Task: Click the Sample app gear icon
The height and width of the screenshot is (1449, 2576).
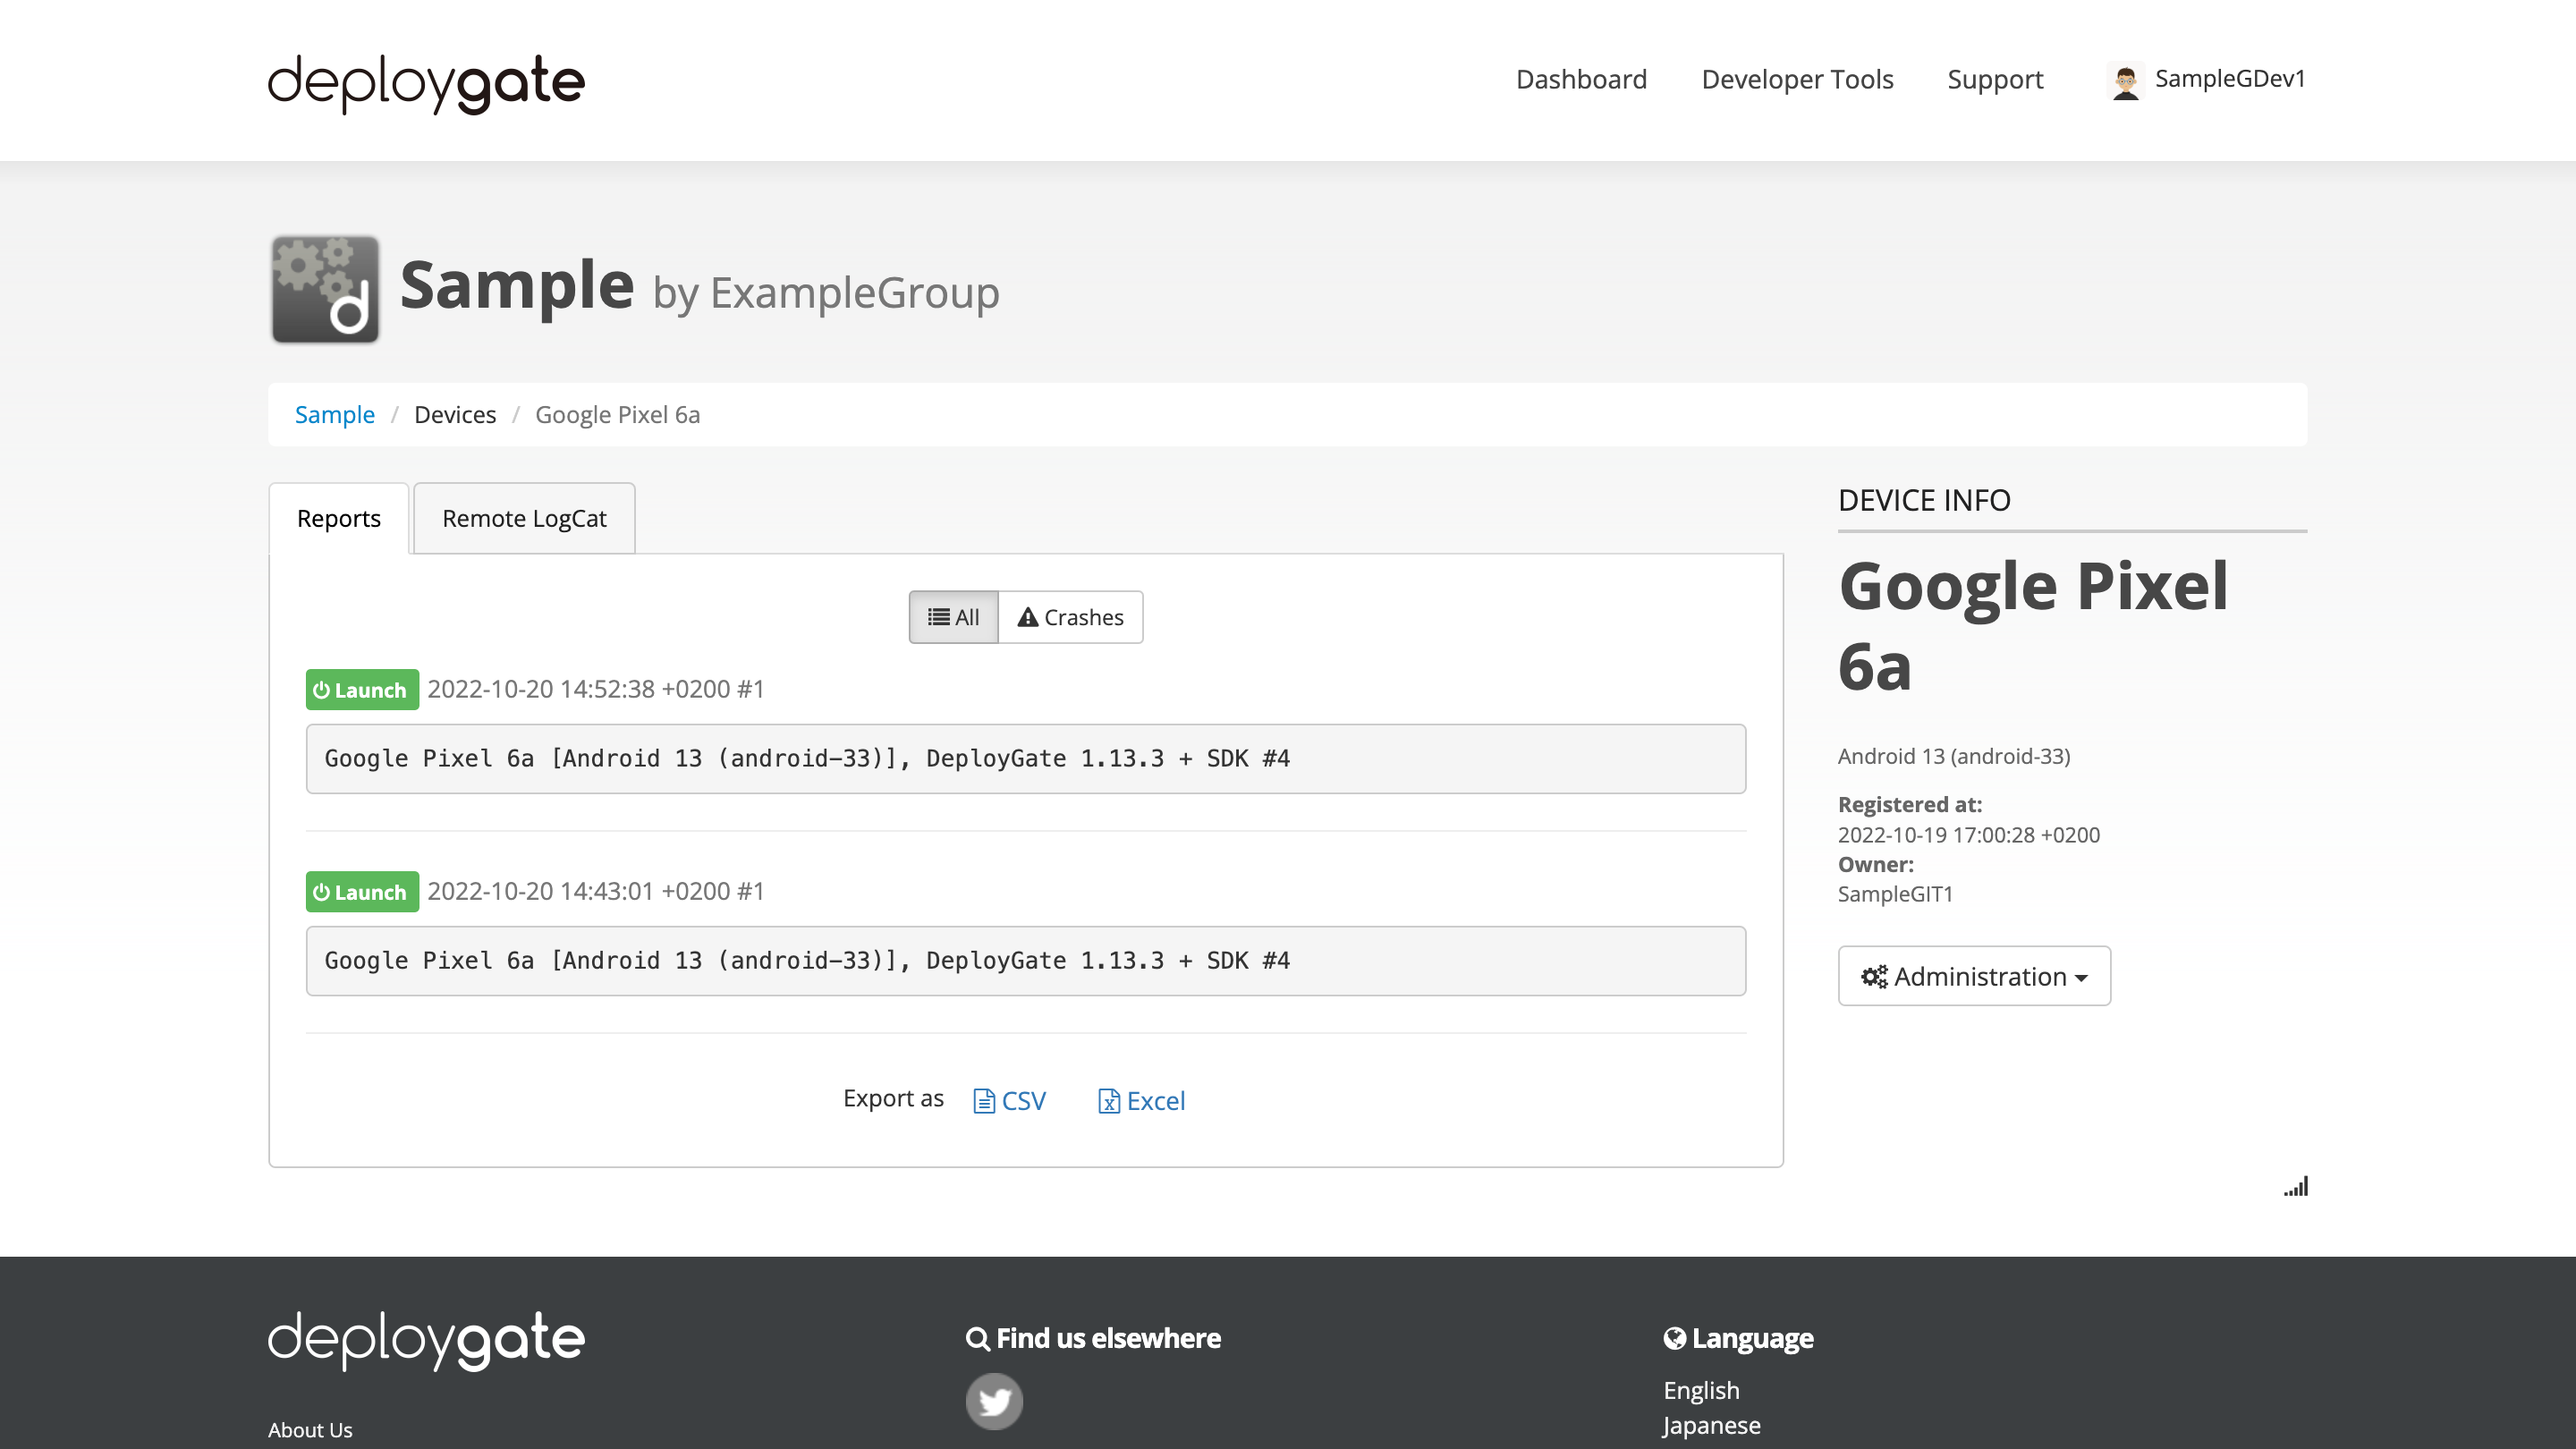Action: coord(325,289)
